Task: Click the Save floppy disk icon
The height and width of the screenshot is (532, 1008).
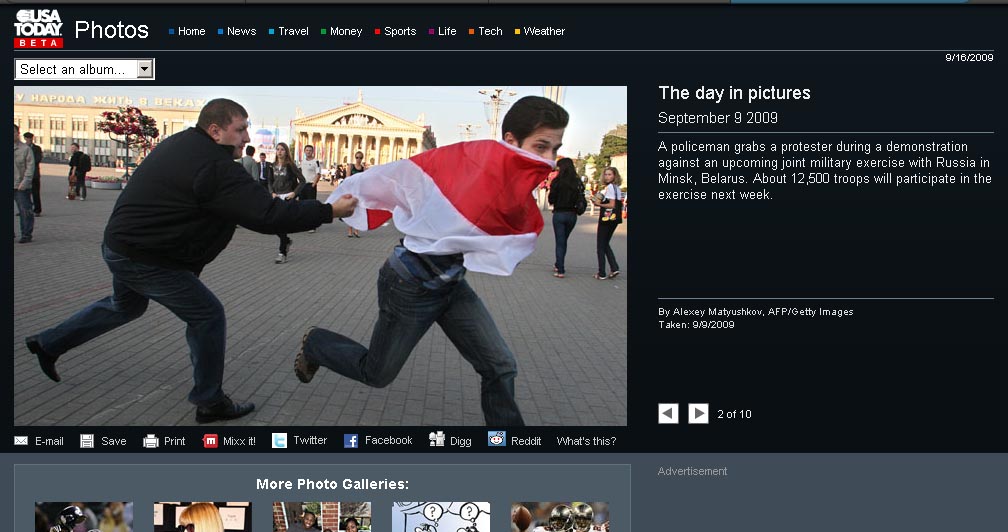Action: pos(87,441)
